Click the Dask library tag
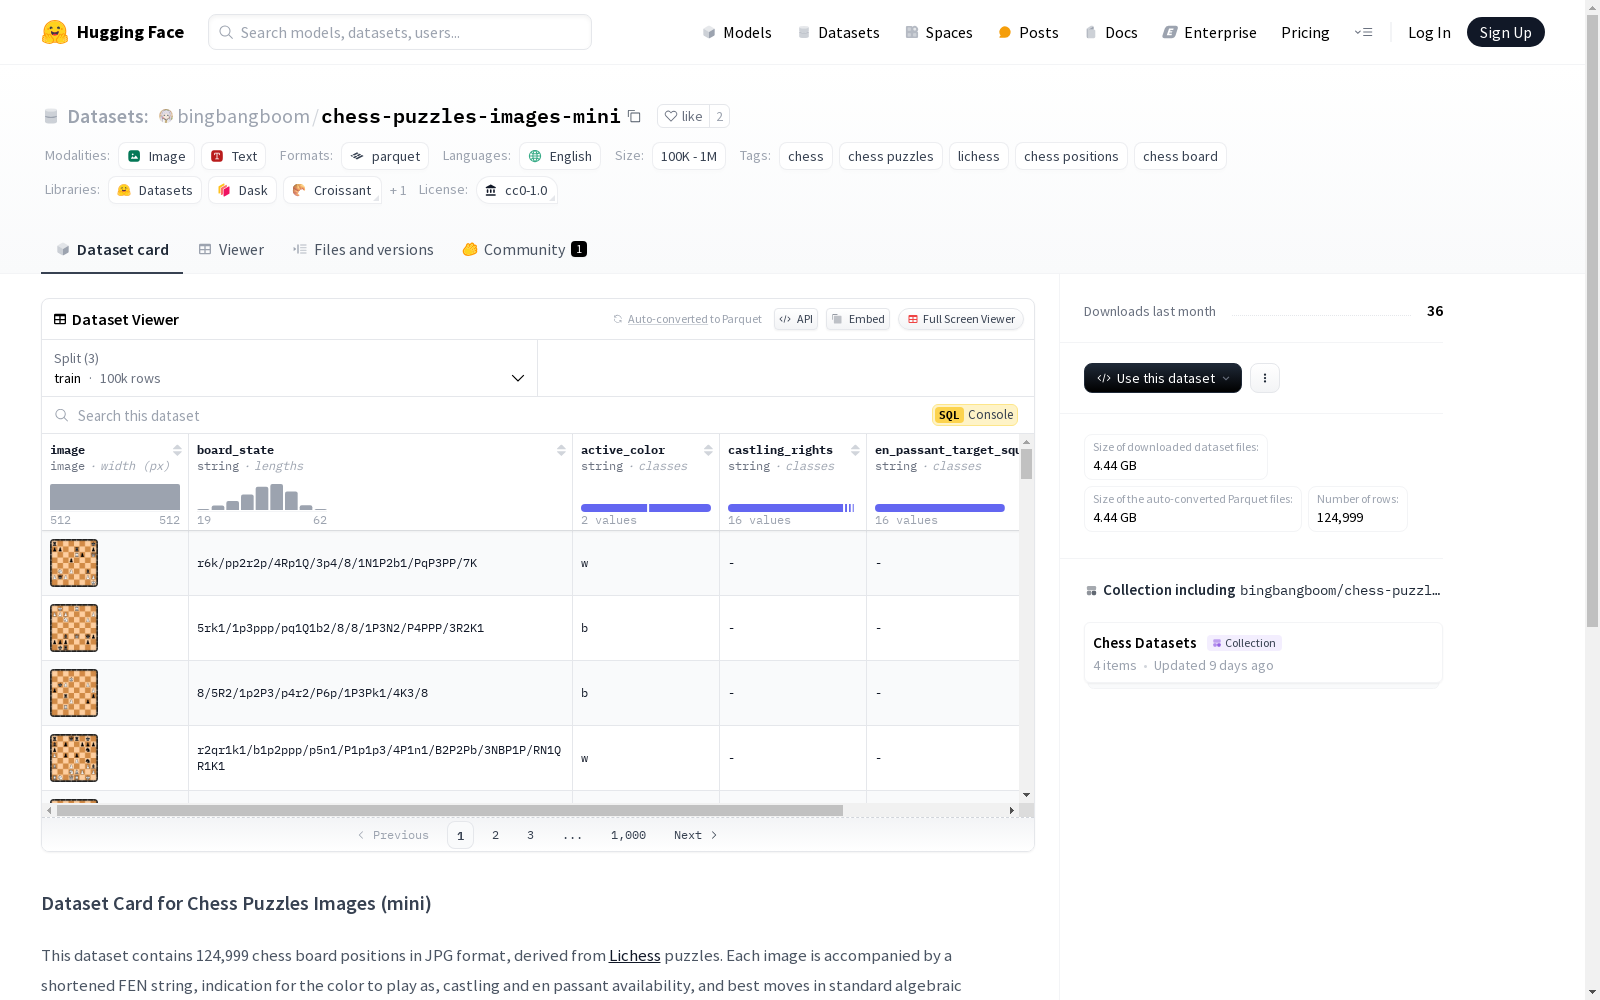This screenshot has width=1600, height=1000. (242, 190)
